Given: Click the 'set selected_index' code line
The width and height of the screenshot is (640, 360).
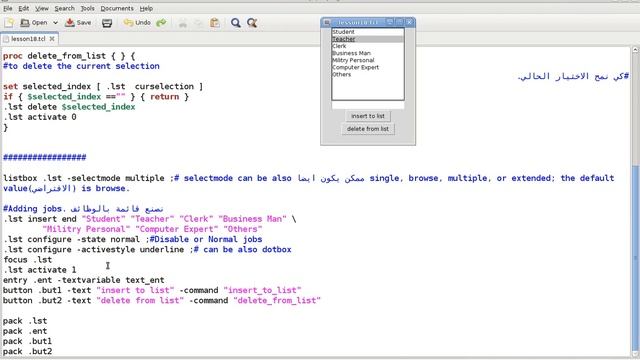Looking at the screenshot, I should pyautogui.click(x=103, y=87).
